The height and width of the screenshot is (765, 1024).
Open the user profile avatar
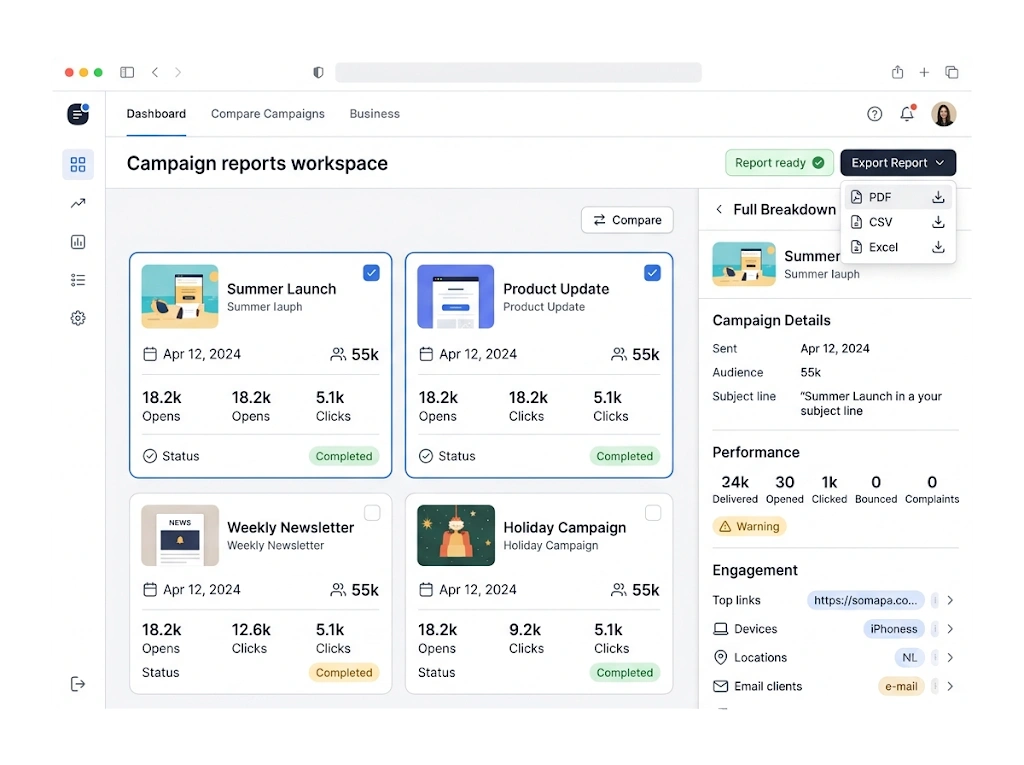(x=944, y=114)
